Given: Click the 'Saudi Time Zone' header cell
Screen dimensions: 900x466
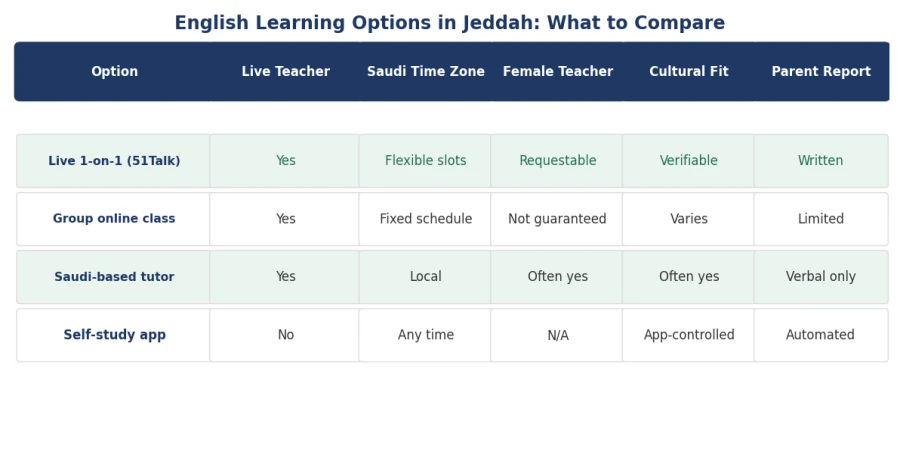Looking at the screenshot, I should [425, 71].
